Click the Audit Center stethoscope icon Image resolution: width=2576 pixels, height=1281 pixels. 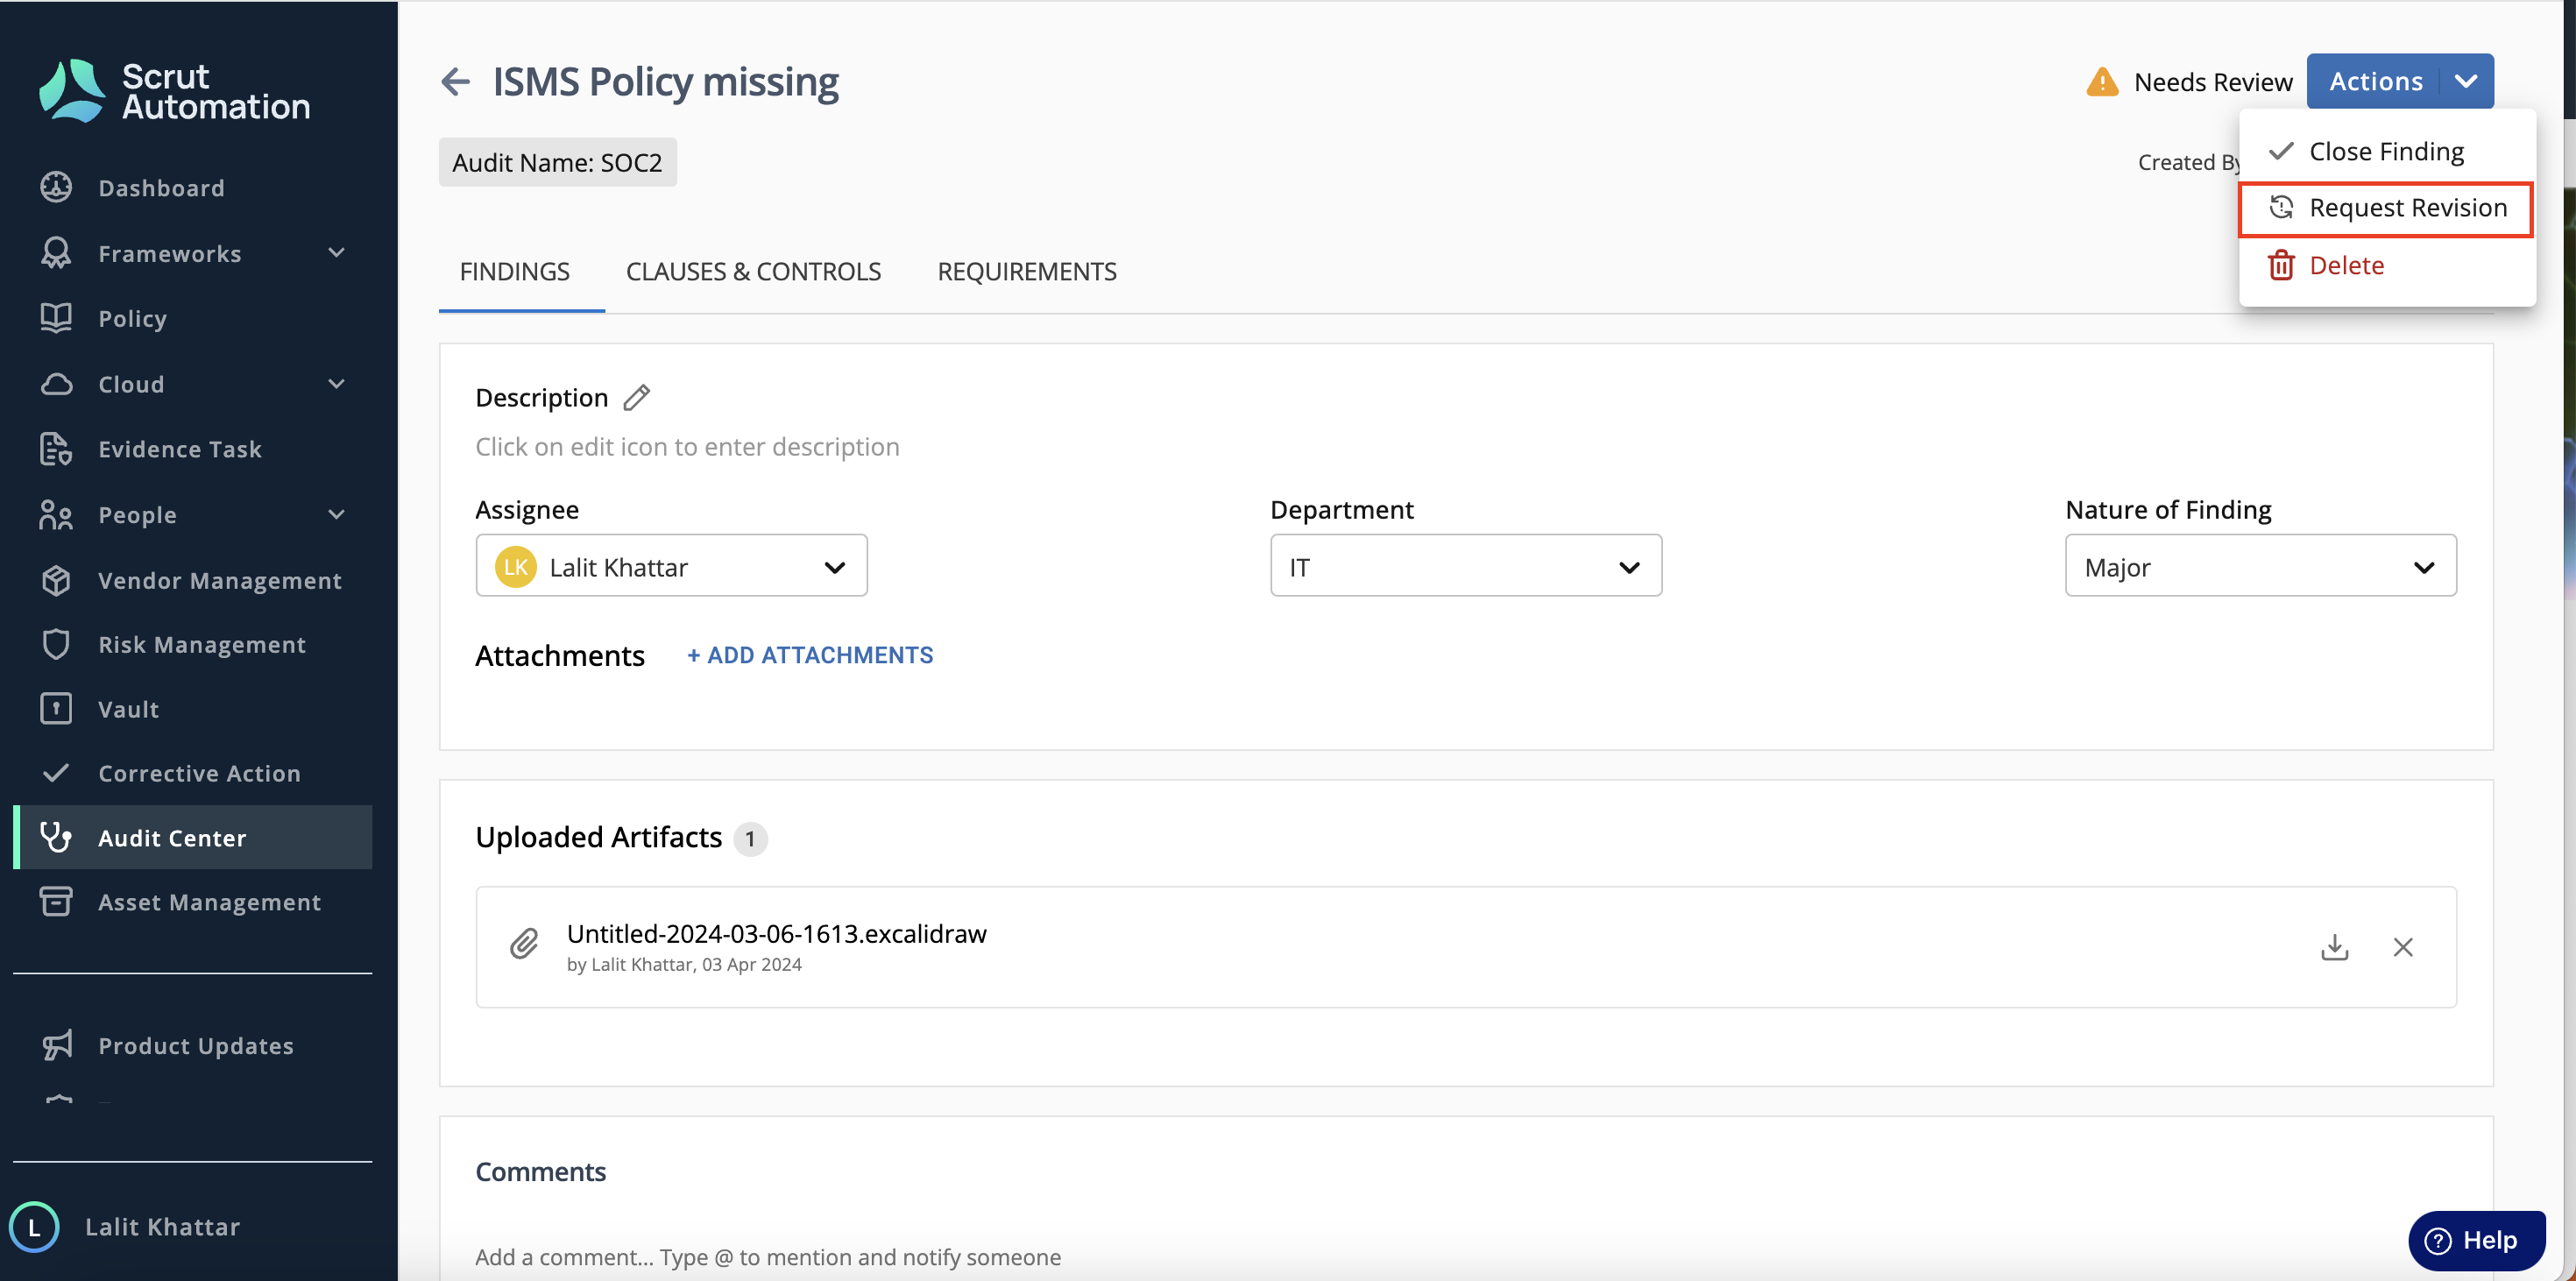(56, 838)
